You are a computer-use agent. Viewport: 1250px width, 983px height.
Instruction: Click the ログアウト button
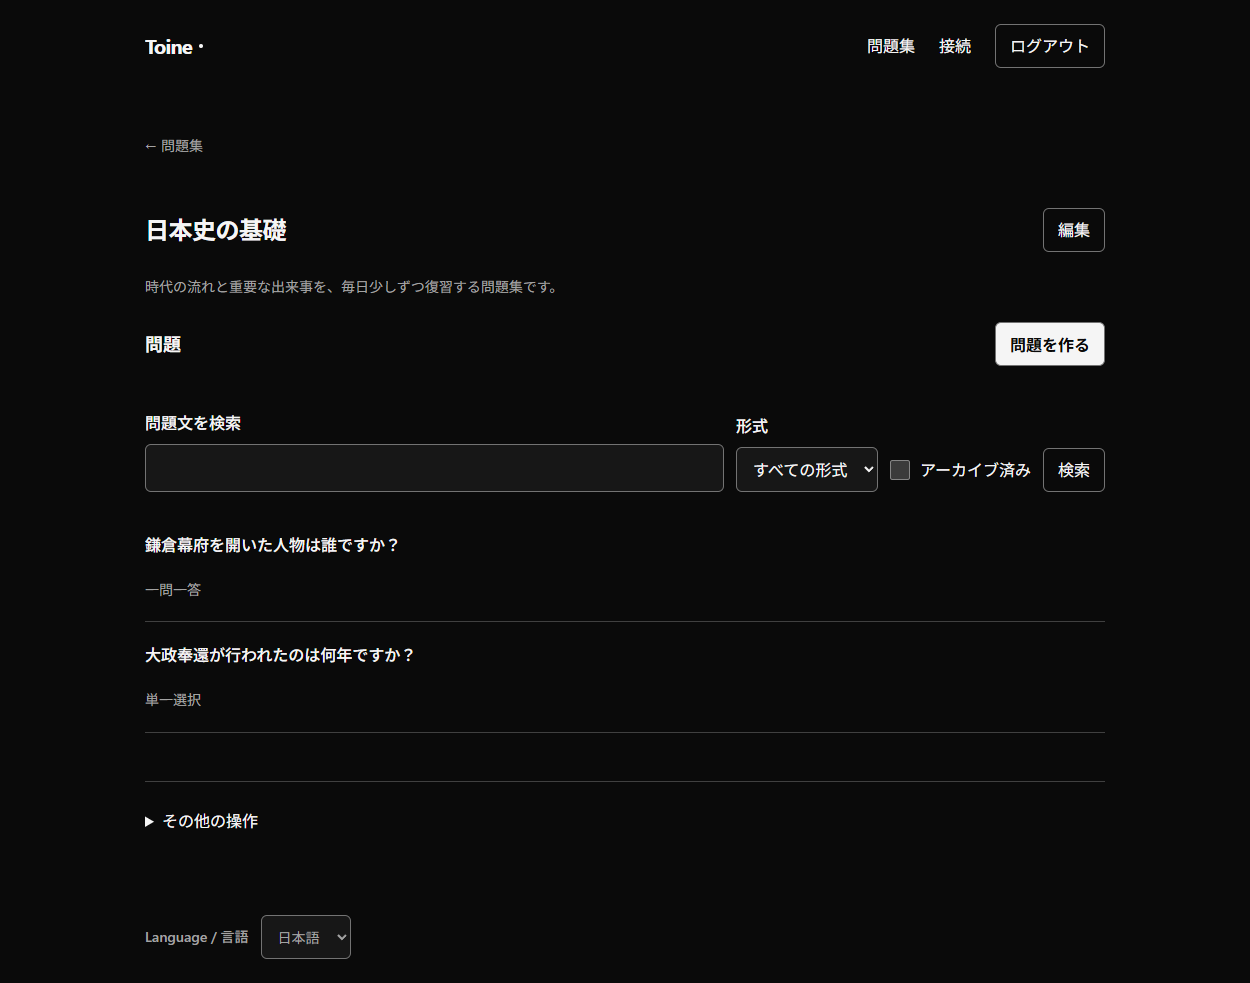[x=1049, y=46]
